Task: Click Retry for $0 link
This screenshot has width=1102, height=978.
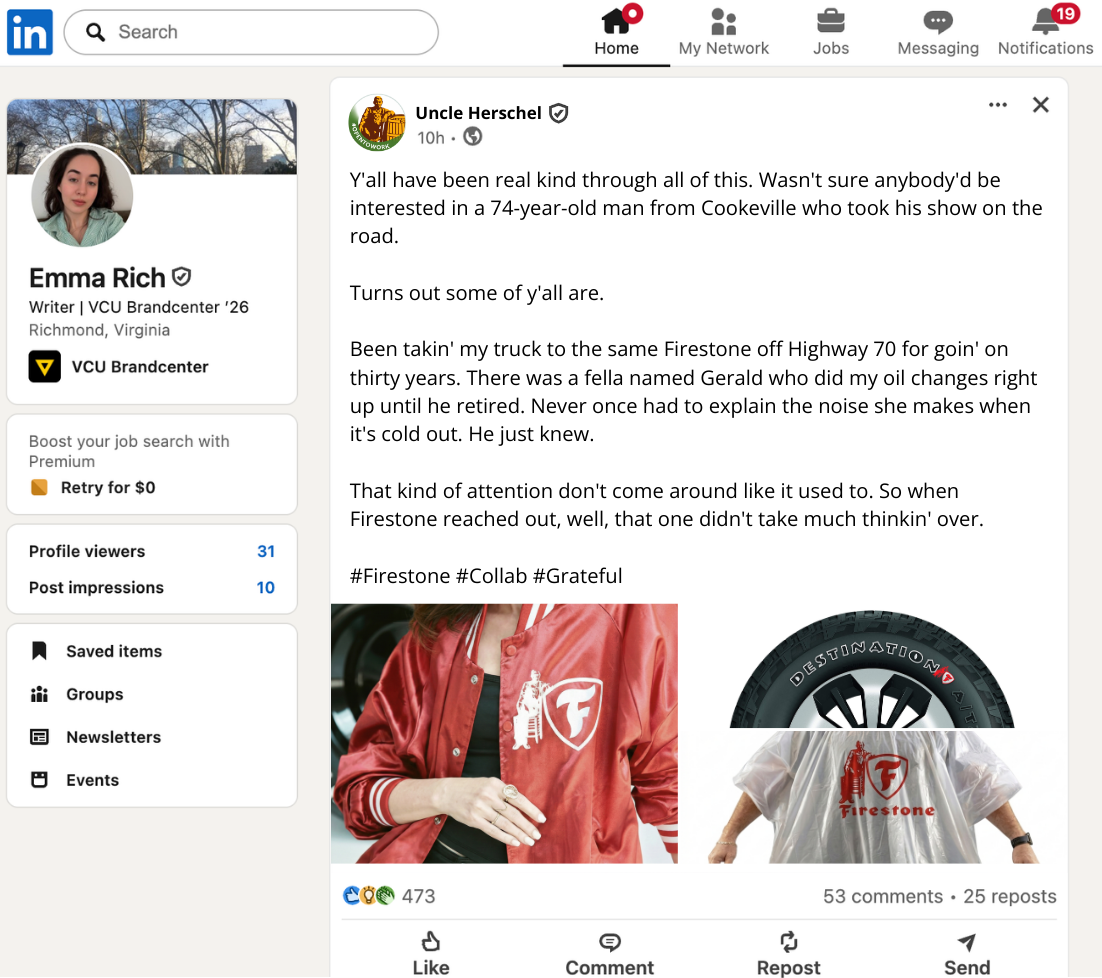Action: coord(108,488)
